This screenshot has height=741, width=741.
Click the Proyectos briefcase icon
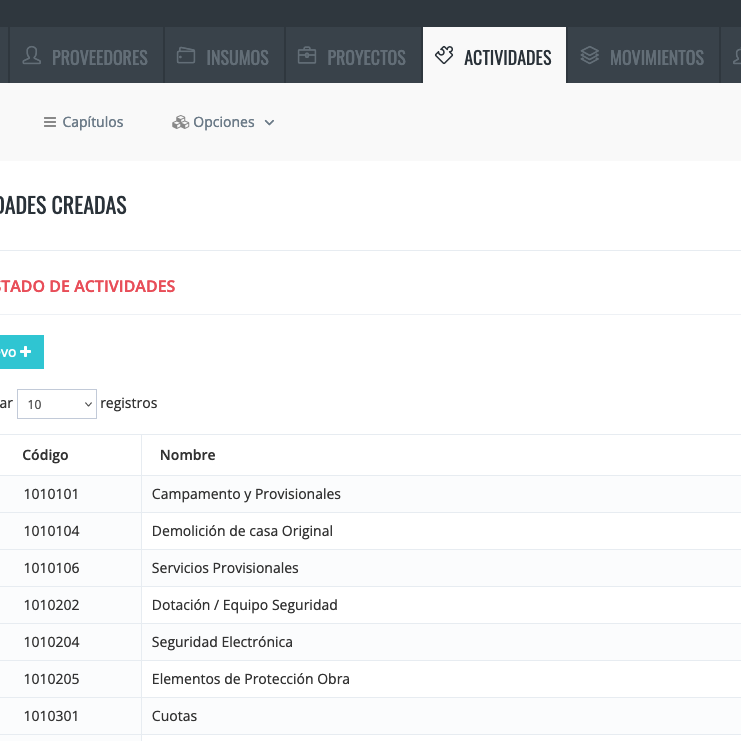pyautogui.click(x=307, y=56)
